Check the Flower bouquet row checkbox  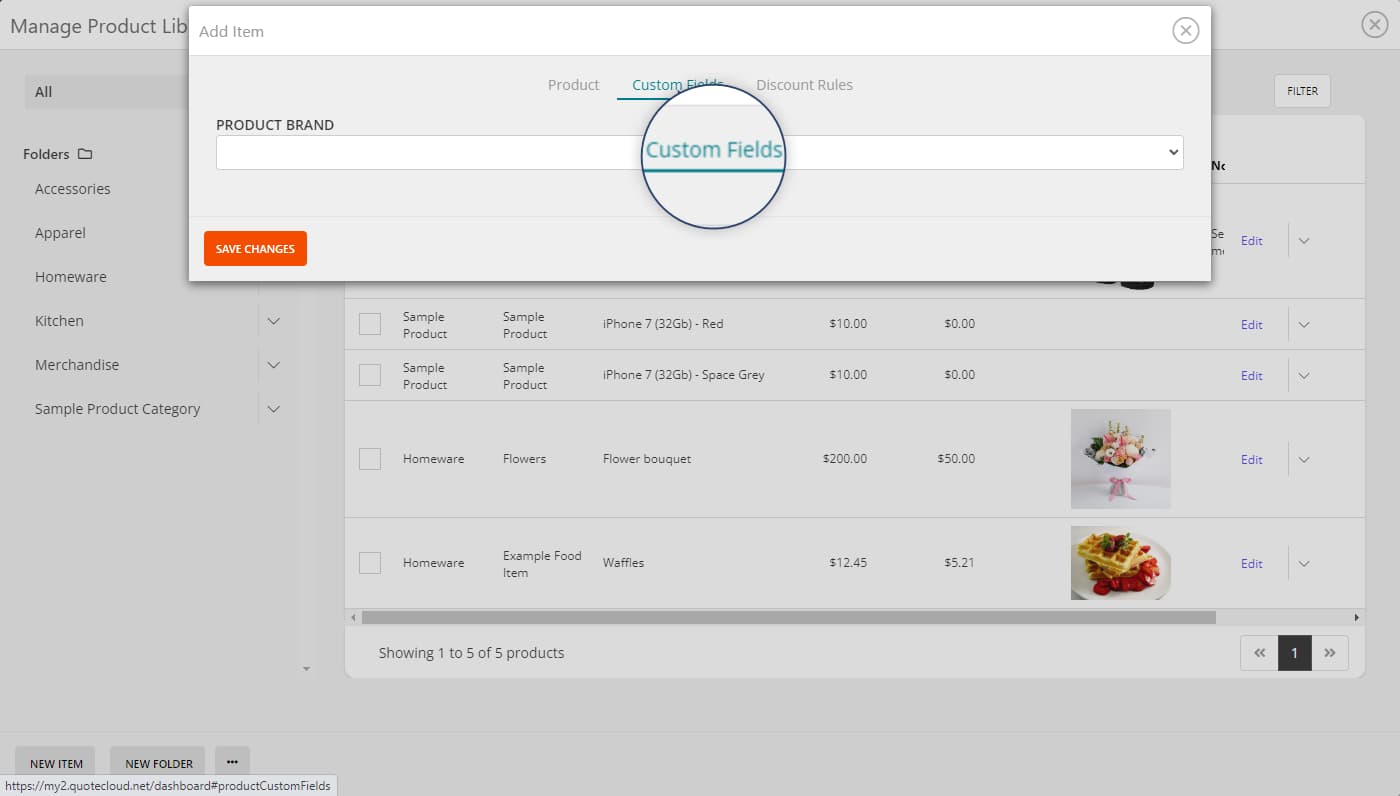370,458
